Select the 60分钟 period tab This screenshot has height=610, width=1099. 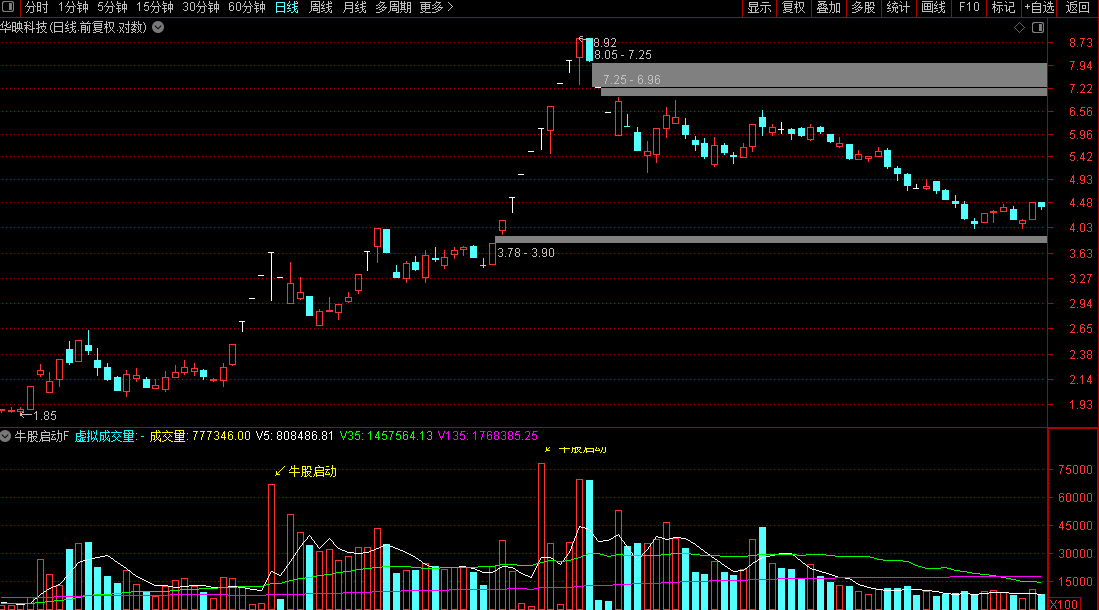247,8
